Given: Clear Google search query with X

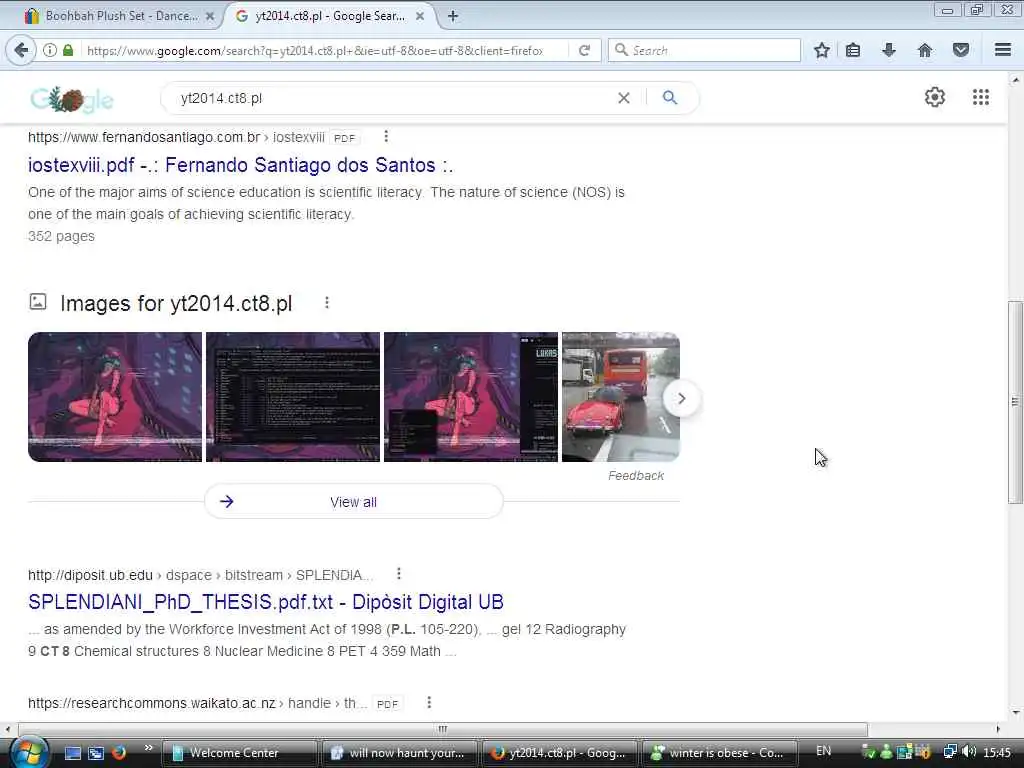Looking at the screenshot, I should pos(624,98).
